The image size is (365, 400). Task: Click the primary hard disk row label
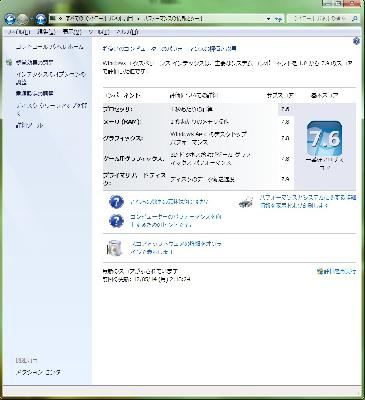pyautogui.click(x=135, y=179)
